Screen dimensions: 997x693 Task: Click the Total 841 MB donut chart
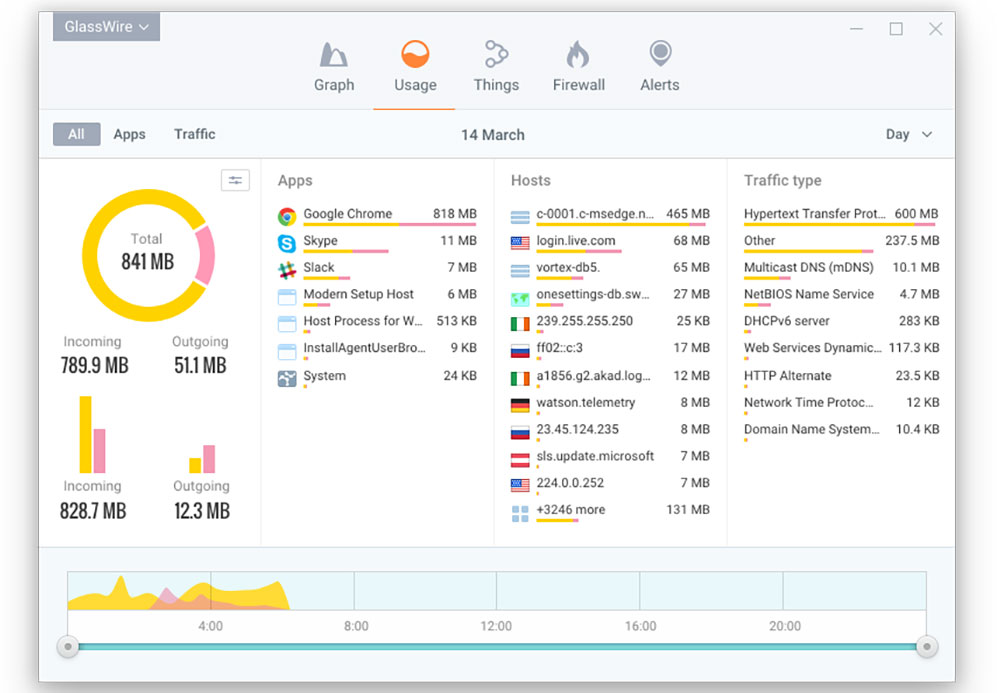point(148,255)
